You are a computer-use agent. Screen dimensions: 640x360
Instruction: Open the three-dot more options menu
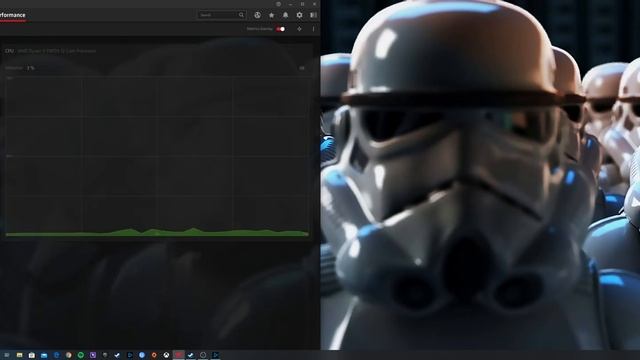pos(313,29)
